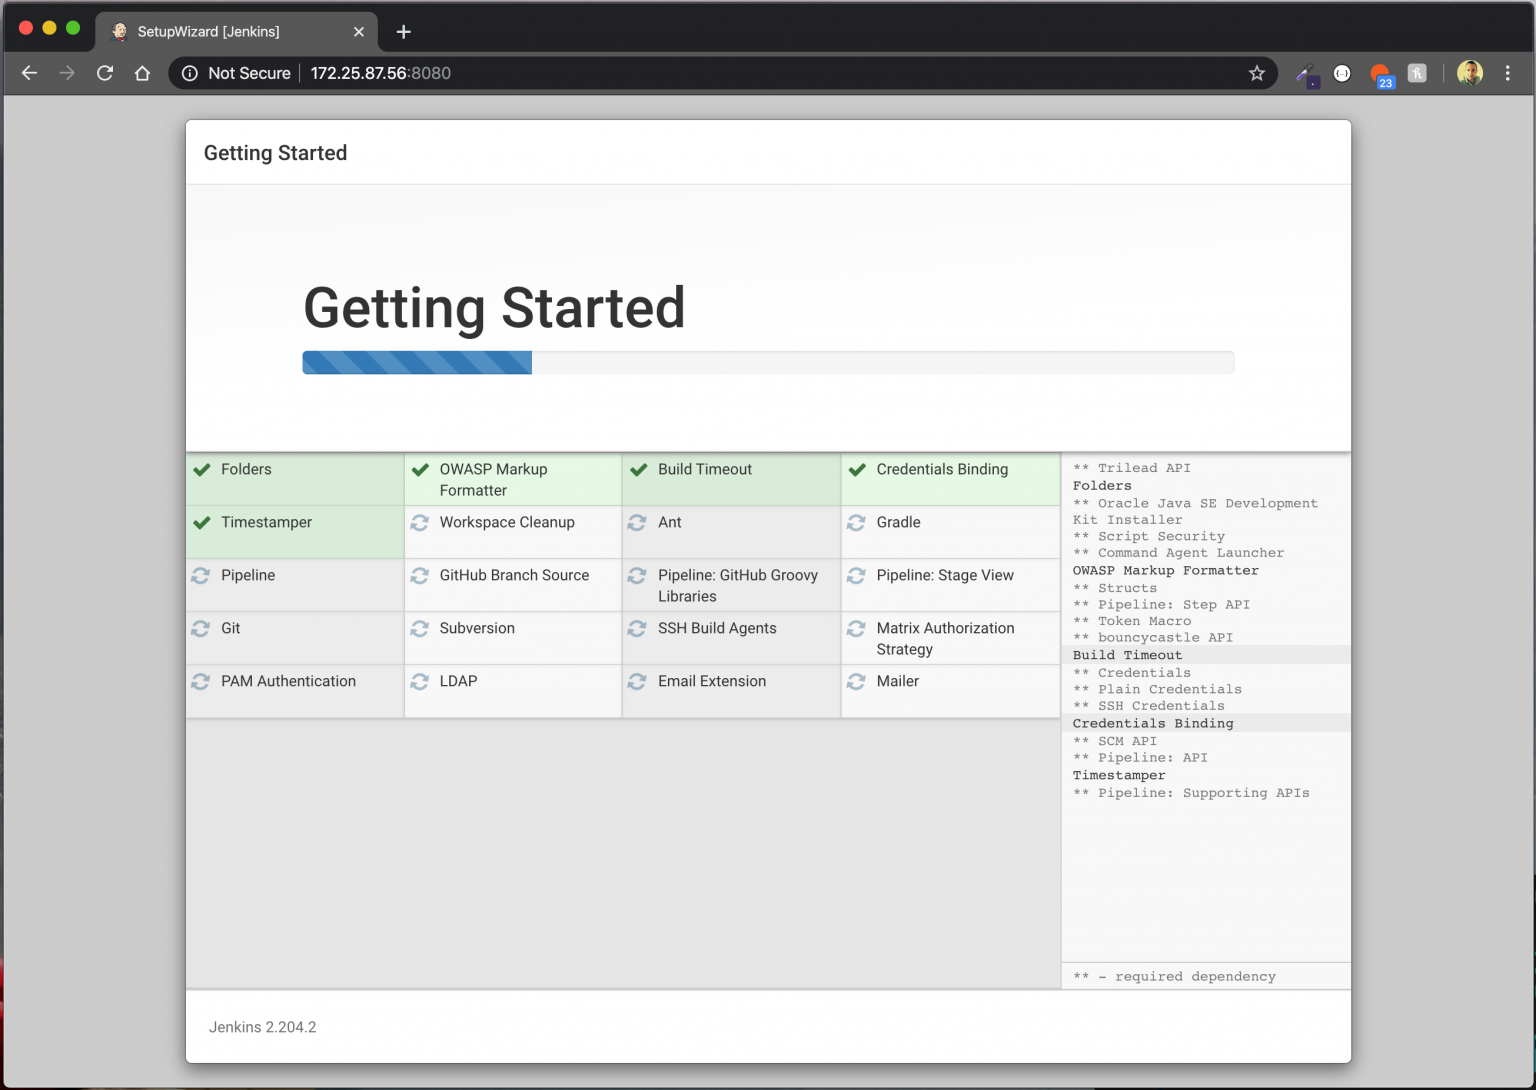Select the SetupWizard [Jenkins] tab
Image resolution: width=1536 pixels, height=1090 pixels.
pos(237,32)
